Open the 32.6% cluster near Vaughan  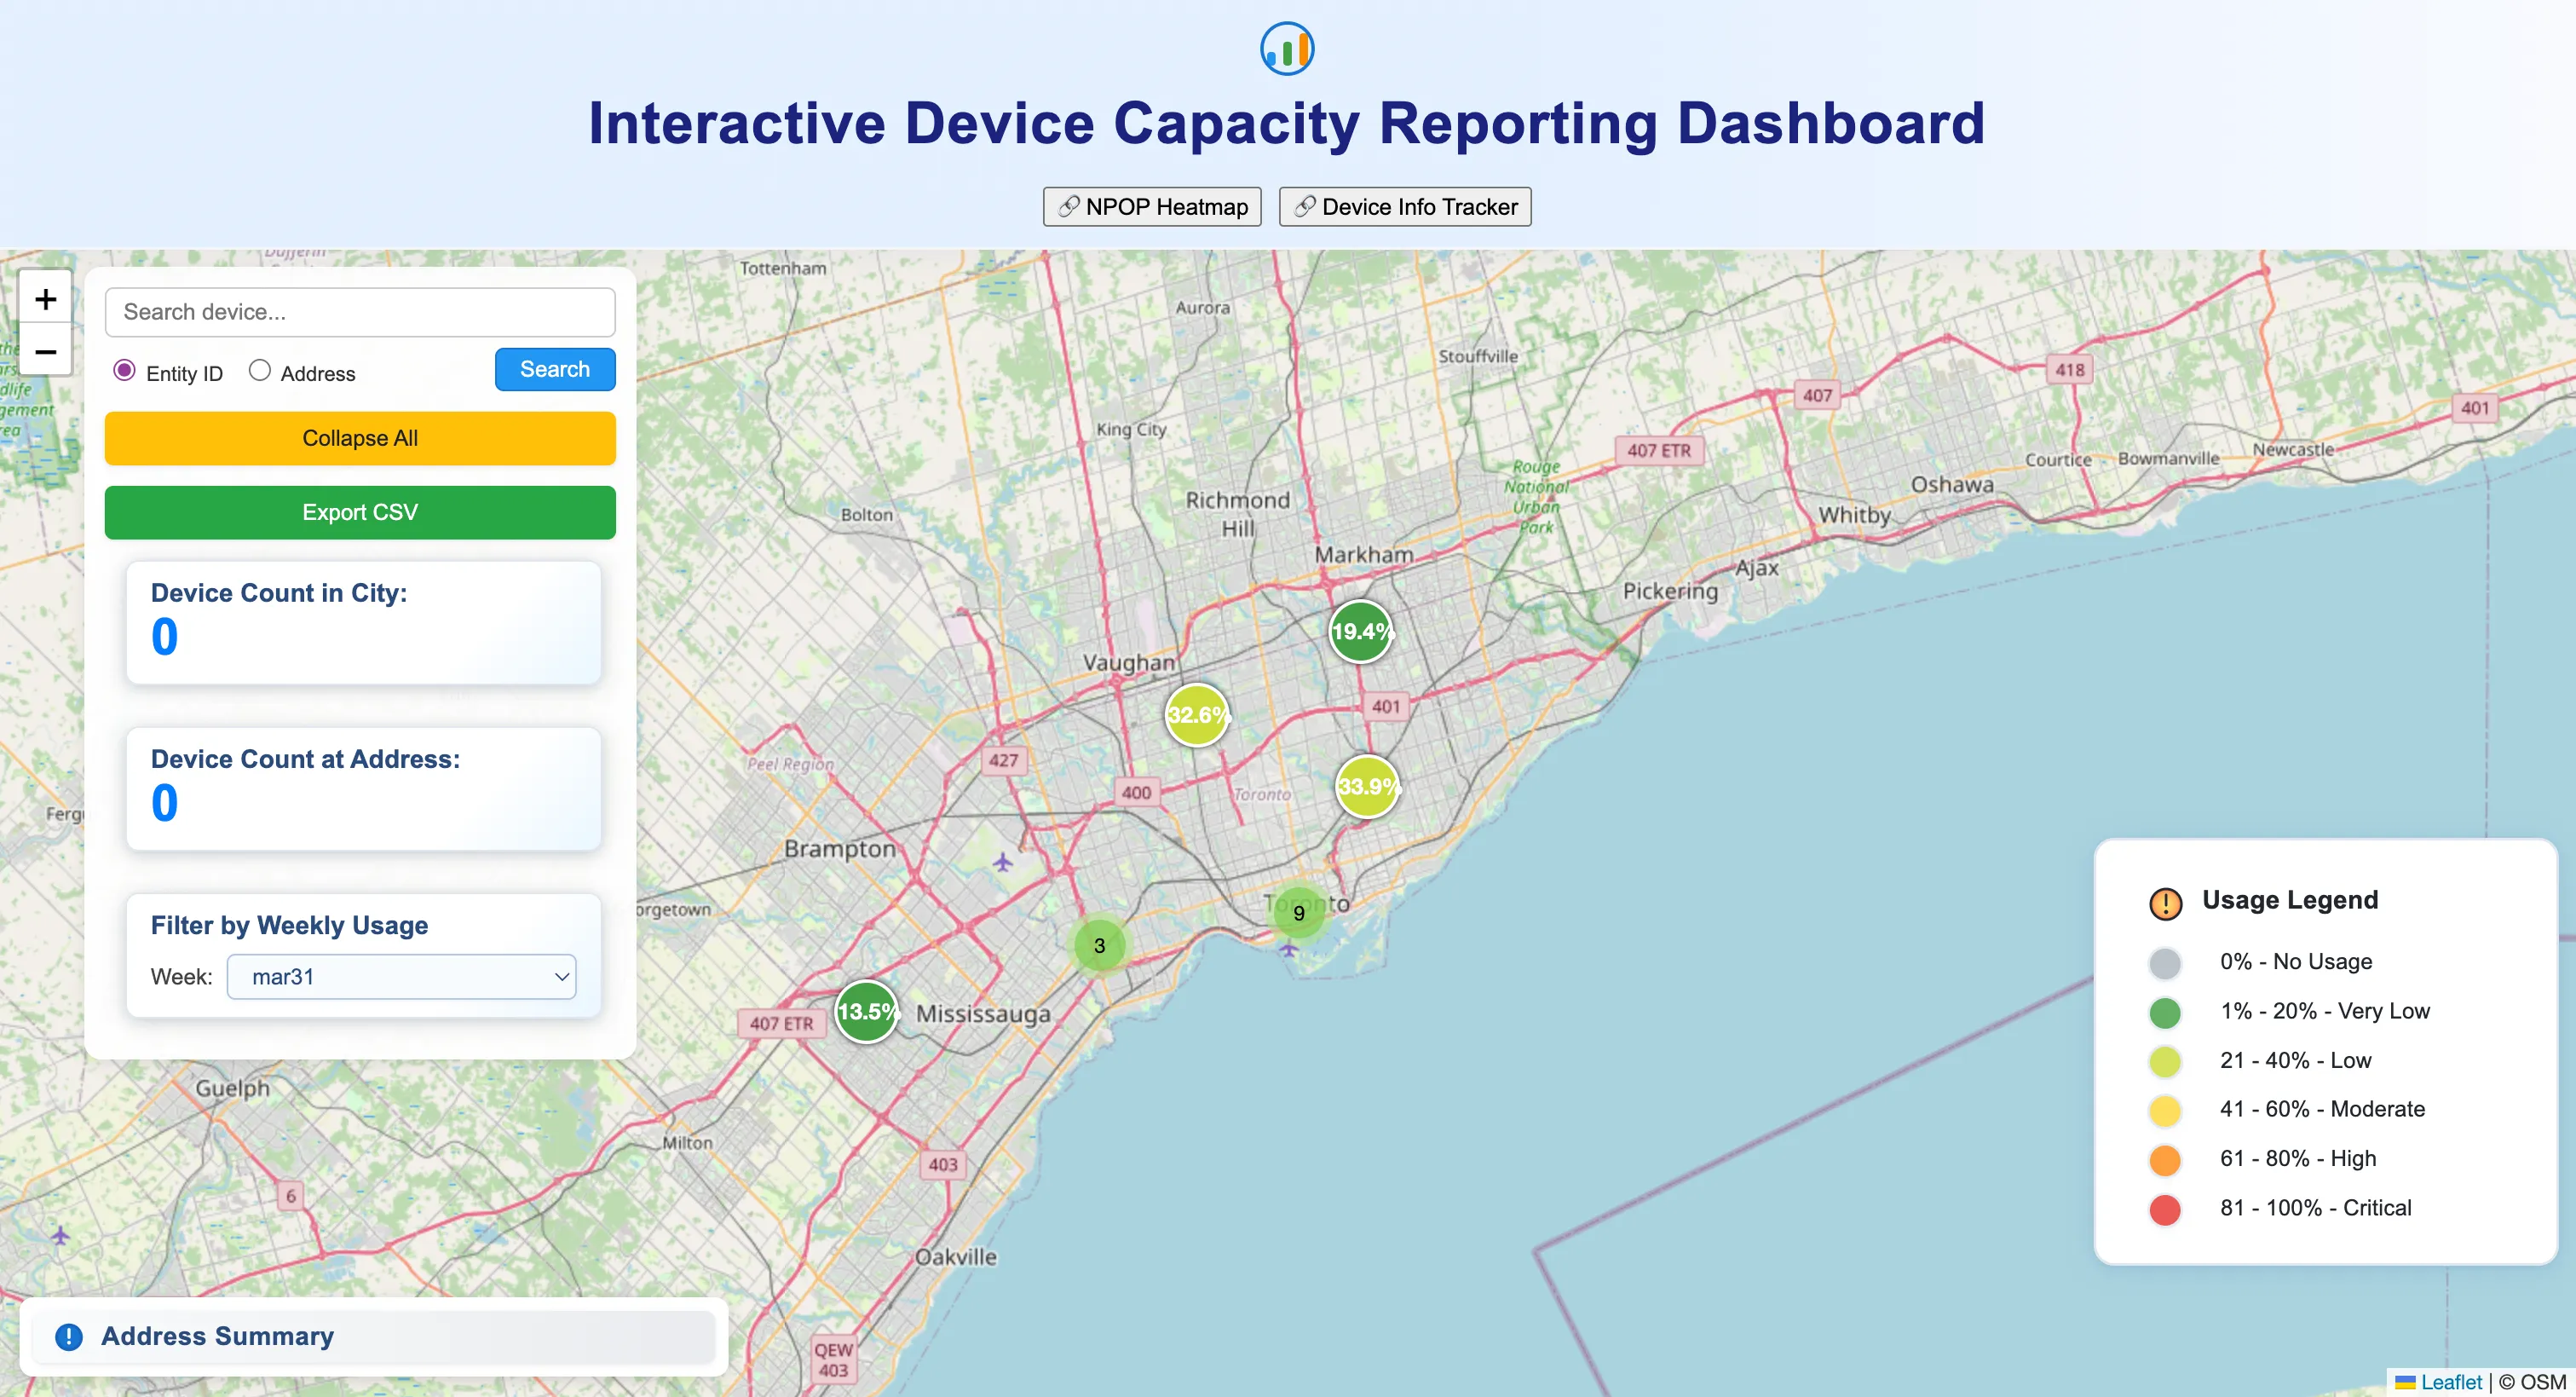tap(1197, 714)
